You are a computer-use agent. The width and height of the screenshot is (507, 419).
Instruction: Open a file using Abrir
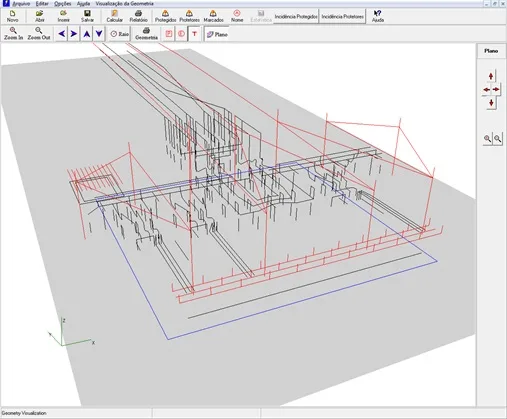pyautogui.click(x=40, y=16)
